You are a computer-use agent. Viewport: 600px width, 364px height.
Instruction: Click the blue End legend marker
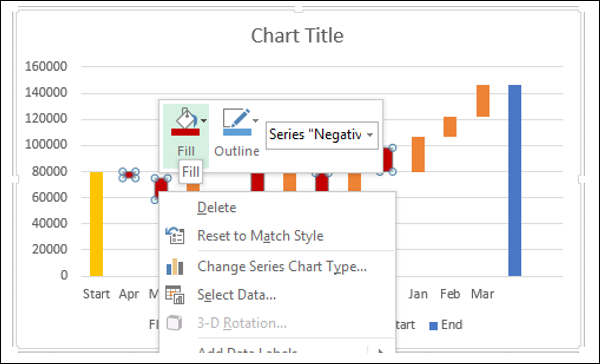[433, 325]
